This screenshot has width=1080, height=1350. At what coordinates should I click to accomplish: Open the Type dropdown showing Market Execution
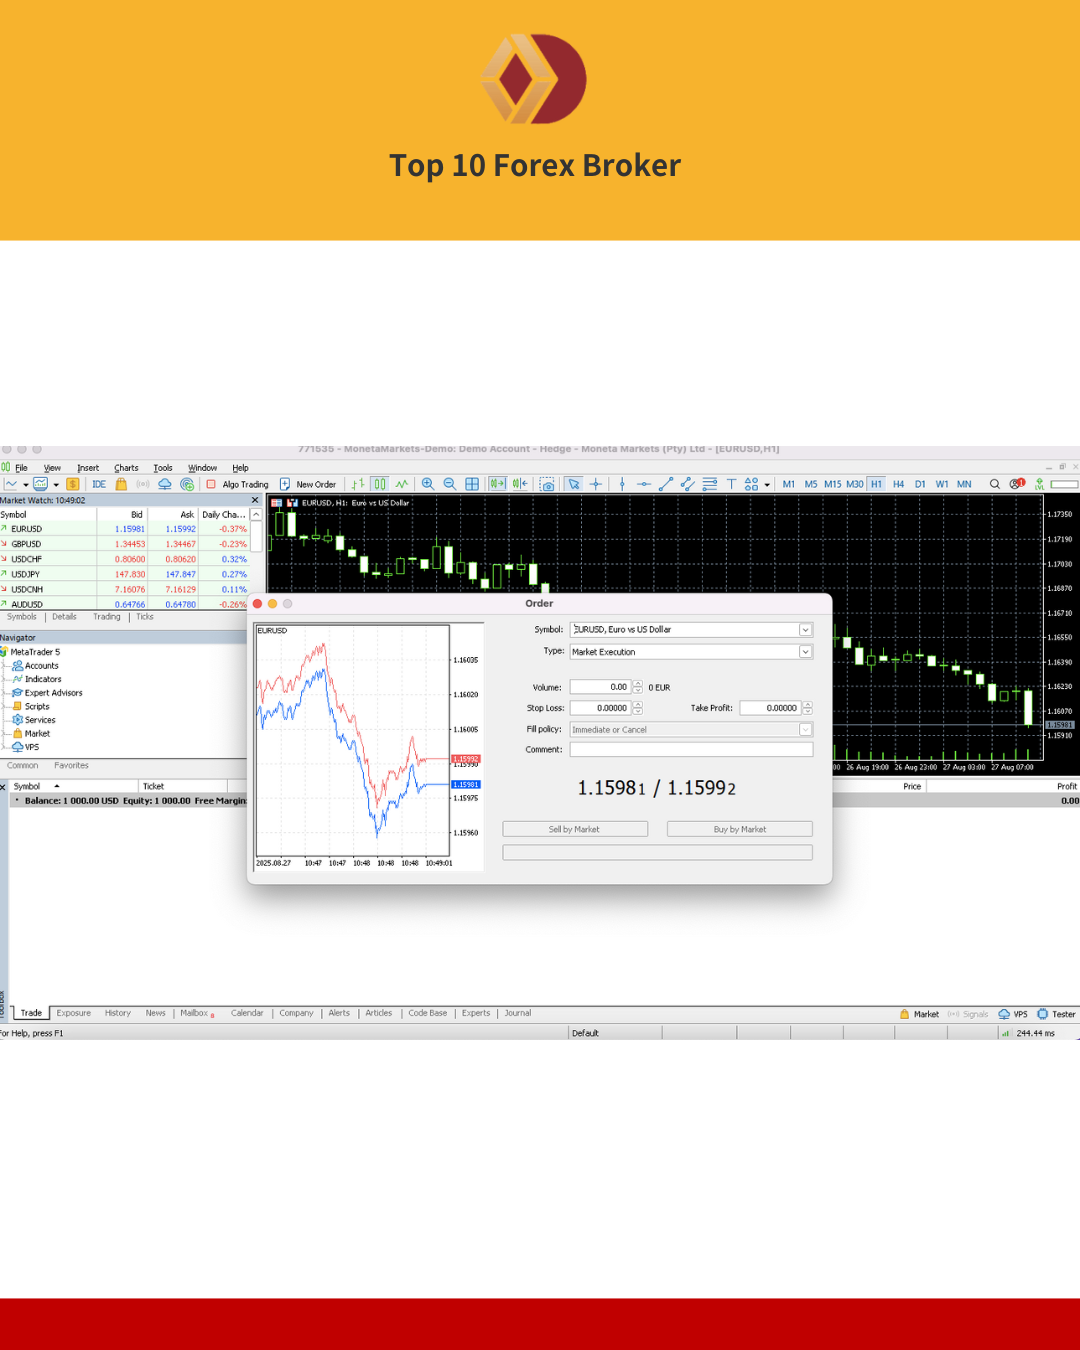pos(805,652)
